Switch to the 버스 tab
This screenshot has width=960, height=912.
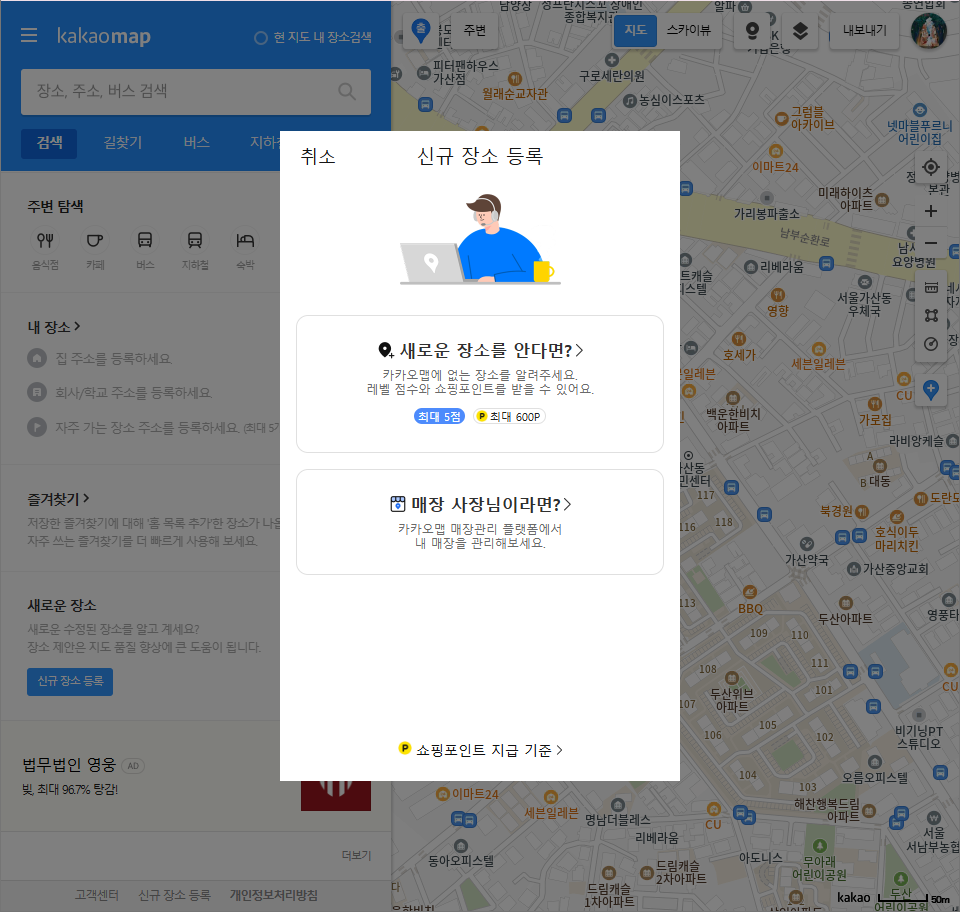tap(197, 143)
